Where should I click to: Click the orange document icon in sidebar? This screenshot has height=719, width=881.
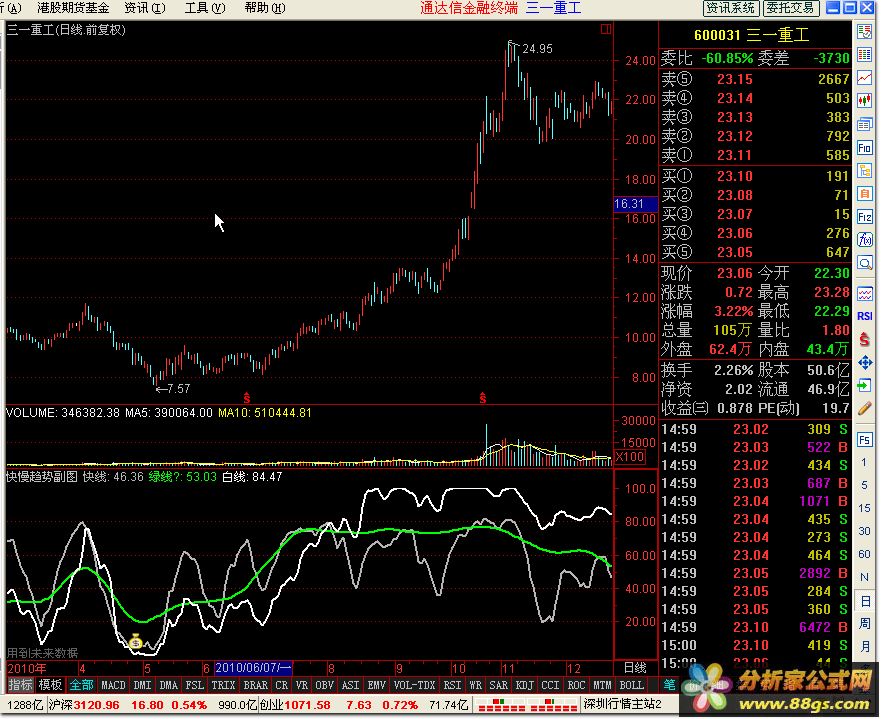coord(865,194)
